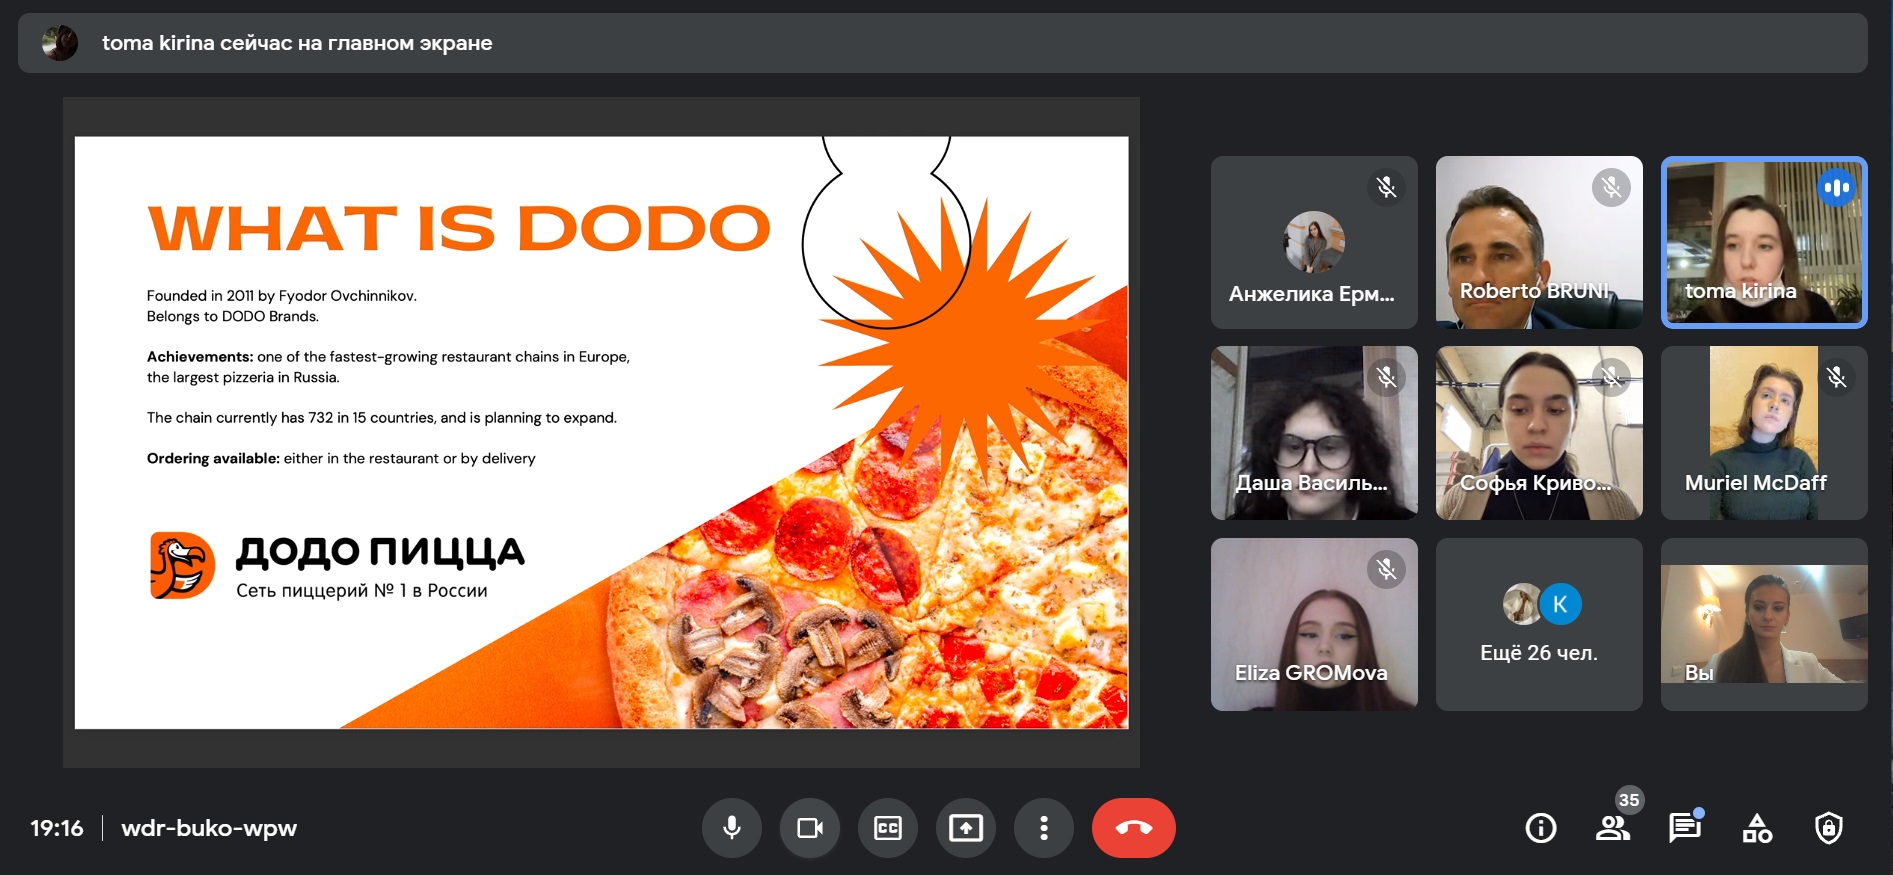Screen dimensions: 1893x875
Task: Click 'The chain currently has 732' line
Action: (382, 418)
